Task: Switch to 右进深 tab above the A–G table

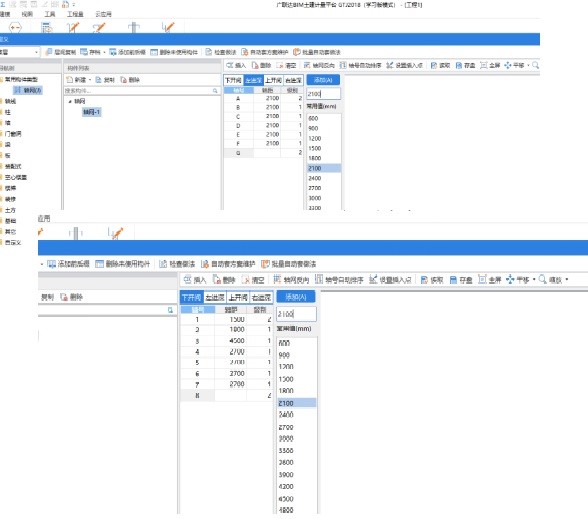Action: (x=293, y=80)
